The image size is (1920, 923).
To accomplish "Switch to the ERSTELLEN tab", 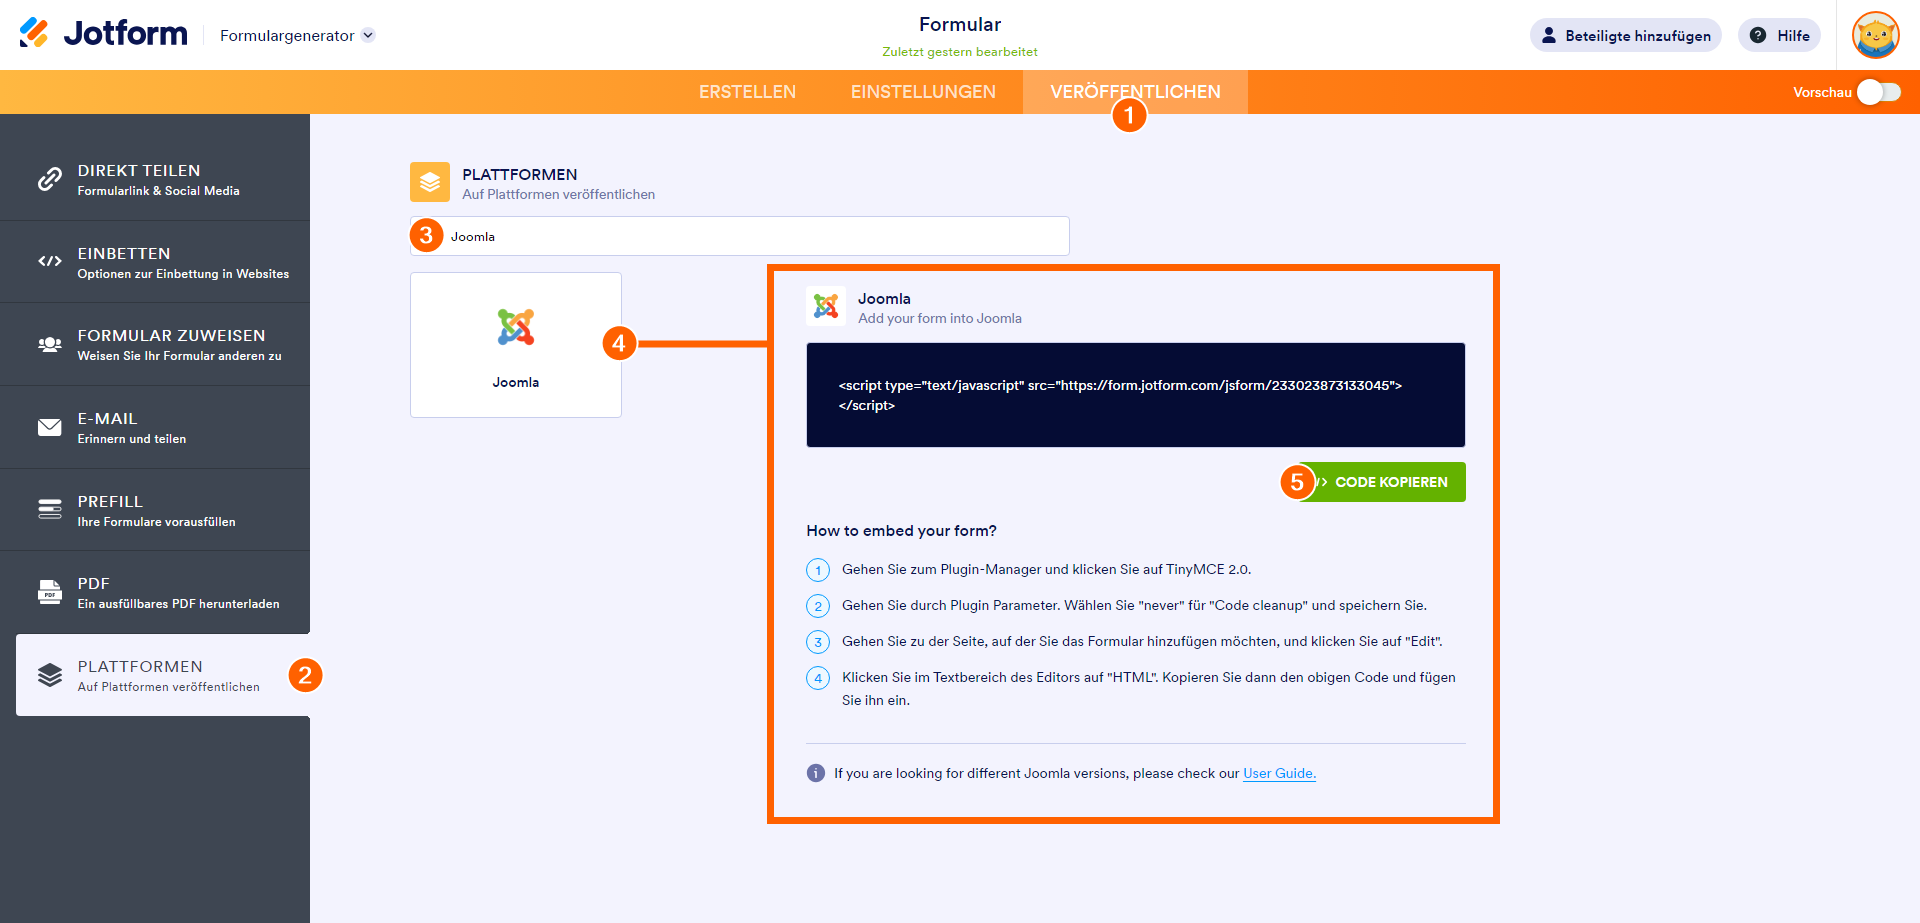I will [747, 92].
